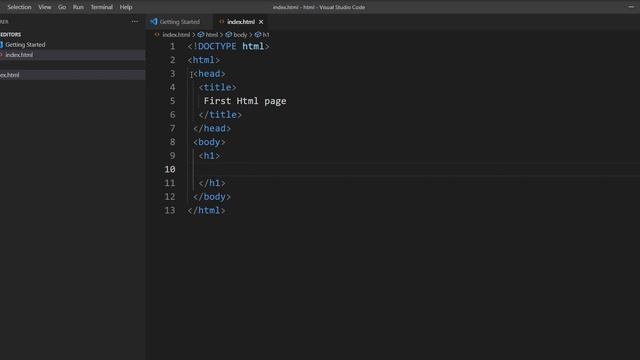This screenshot has width=640, height=360.
Task: Open Explorer more actions ellipsis
Action: coord(135,21)
